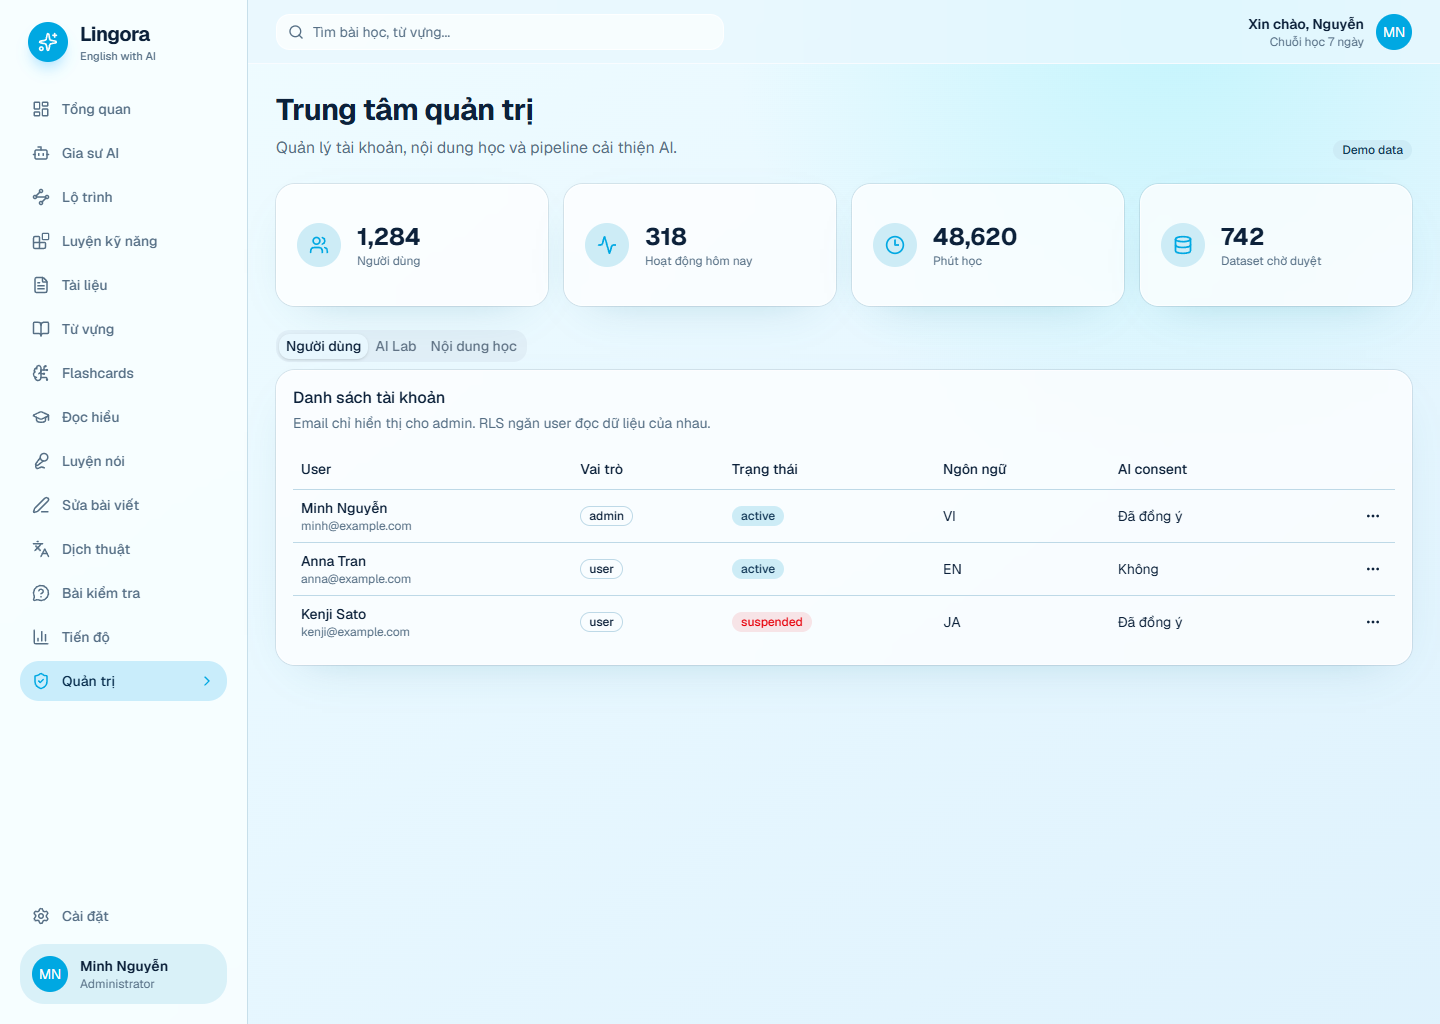
Task: Open Dịch thuật translate icon
Action: click(41, 549)
